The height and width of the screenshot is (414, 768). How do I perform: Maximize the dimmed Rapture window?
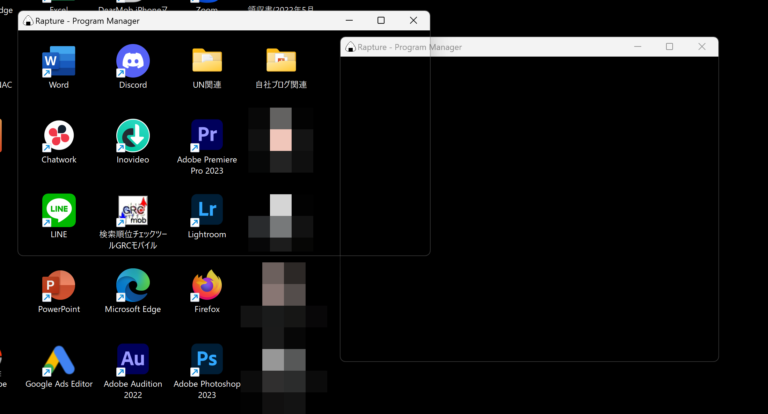tap(670, 47)
